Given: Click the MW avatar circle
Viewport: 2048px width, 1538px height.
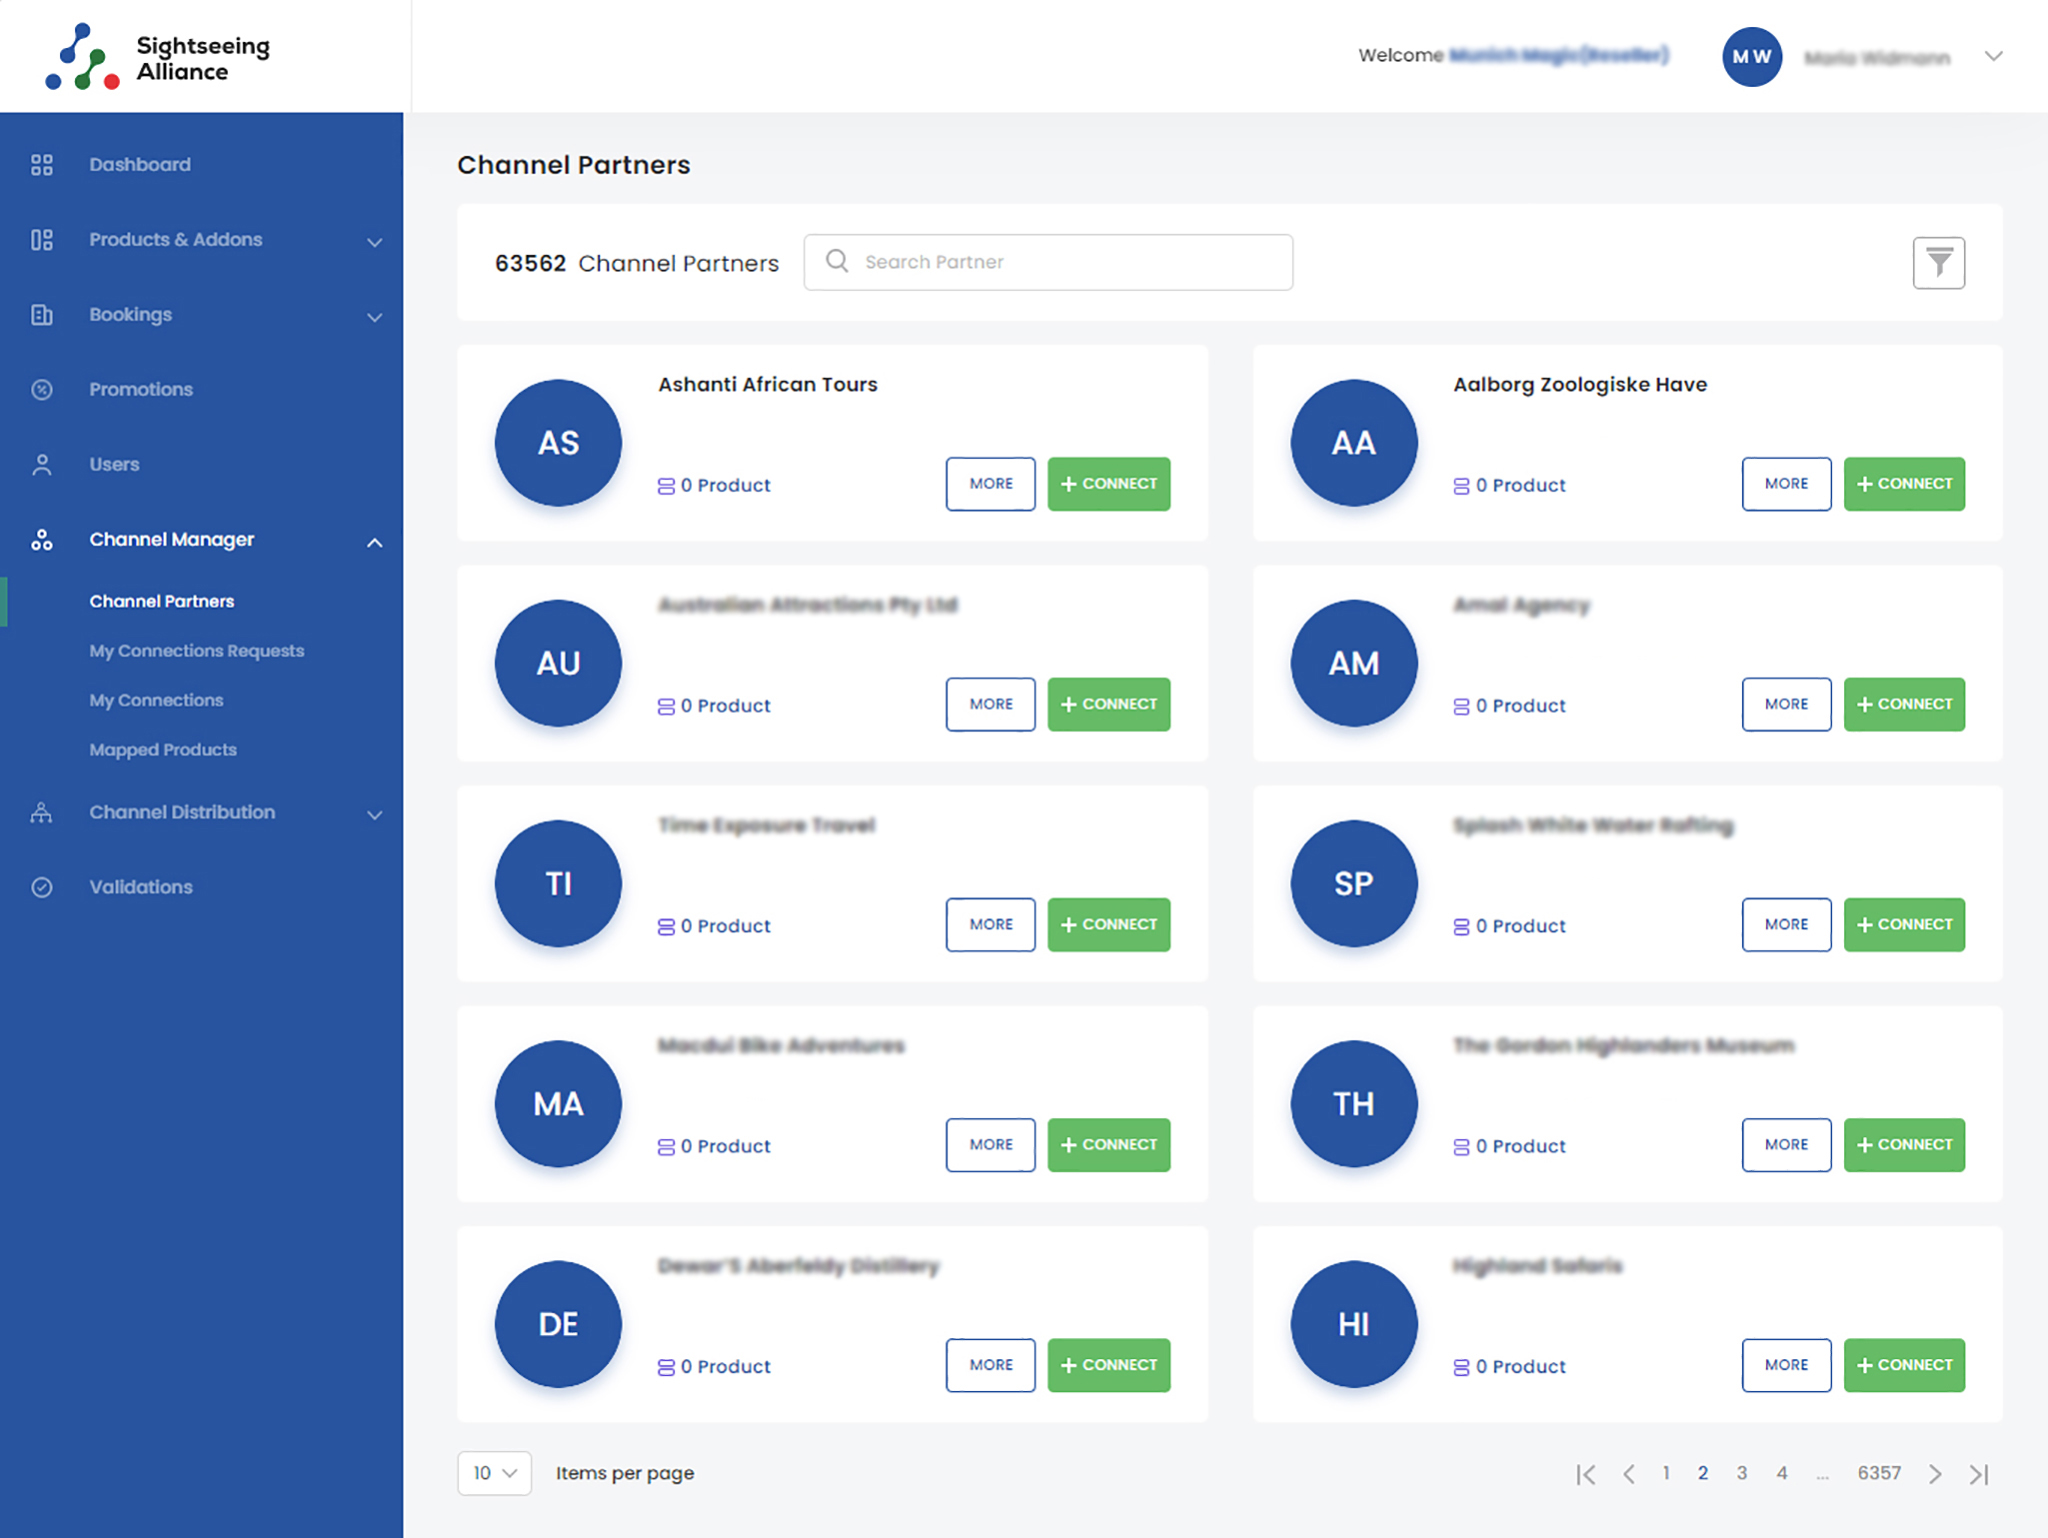Looking at the screenshot, I should pyautogui.click(x=1752, y=57).
